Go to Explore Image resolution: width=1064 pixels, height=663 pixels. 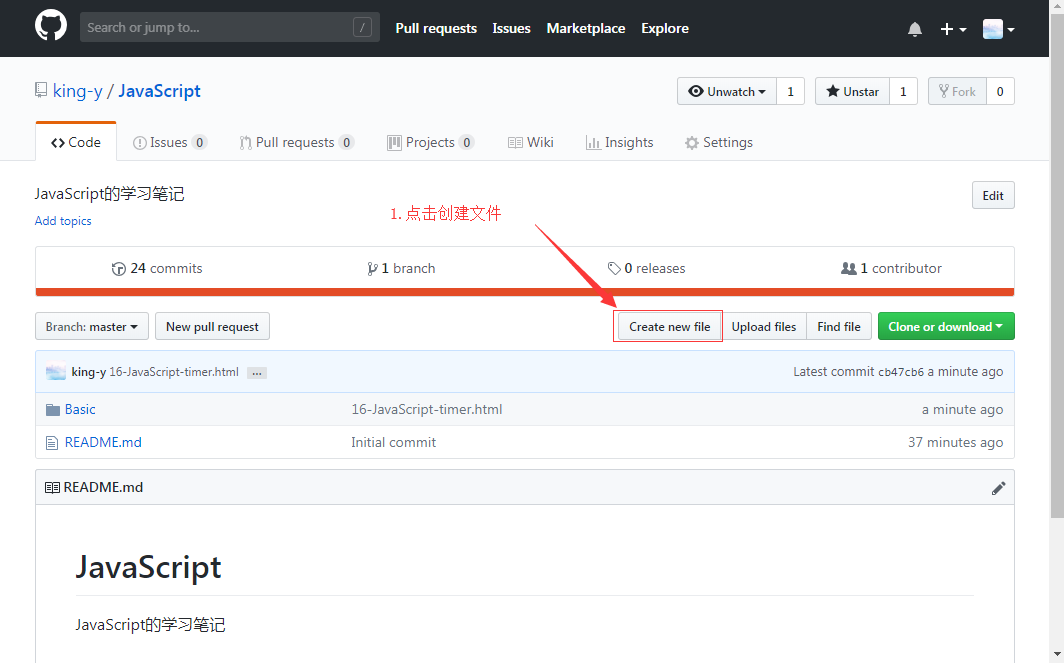click(665, 28)
